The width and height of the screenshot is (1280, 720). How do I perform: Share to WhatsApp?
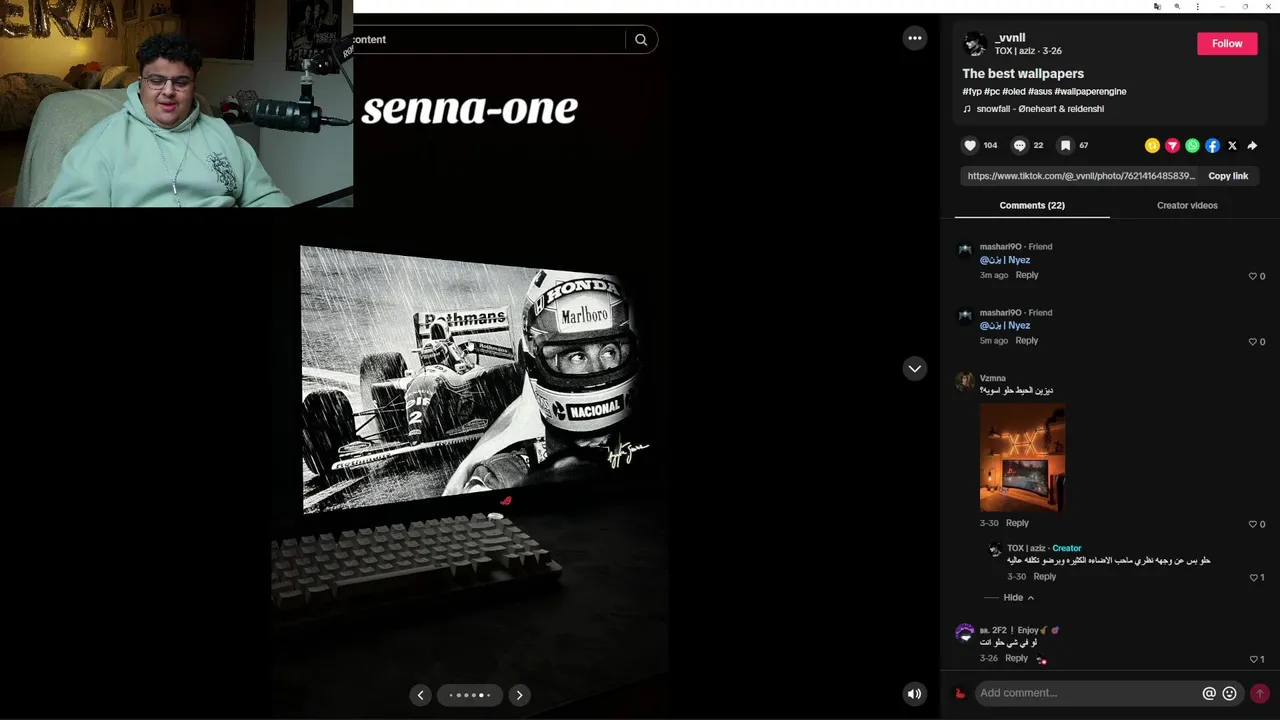(x=1192, y=145)
